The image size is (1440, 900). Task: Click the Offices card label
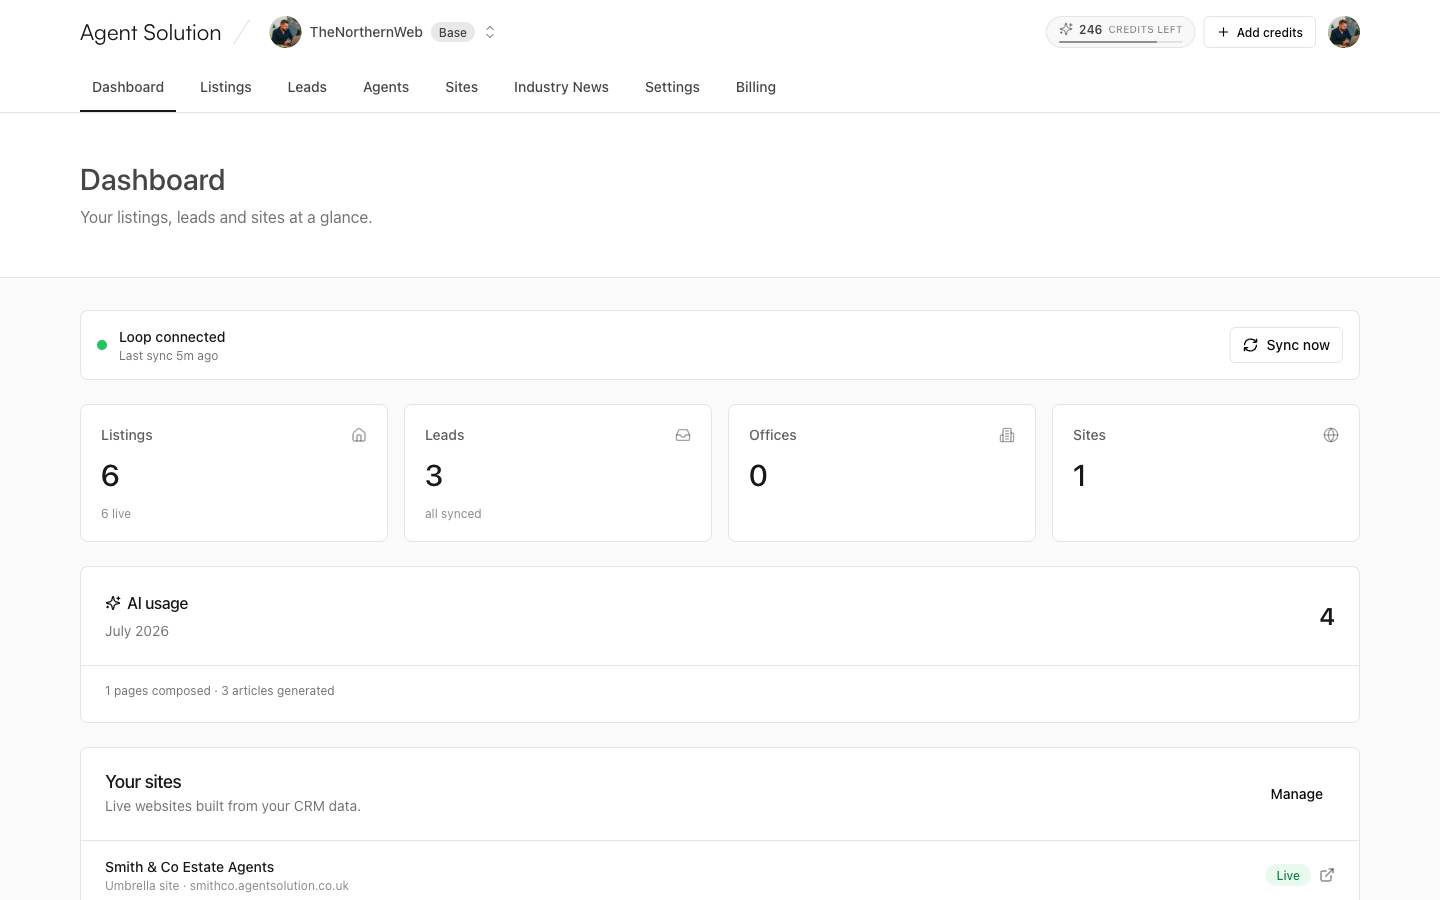(x=773, y=435)
